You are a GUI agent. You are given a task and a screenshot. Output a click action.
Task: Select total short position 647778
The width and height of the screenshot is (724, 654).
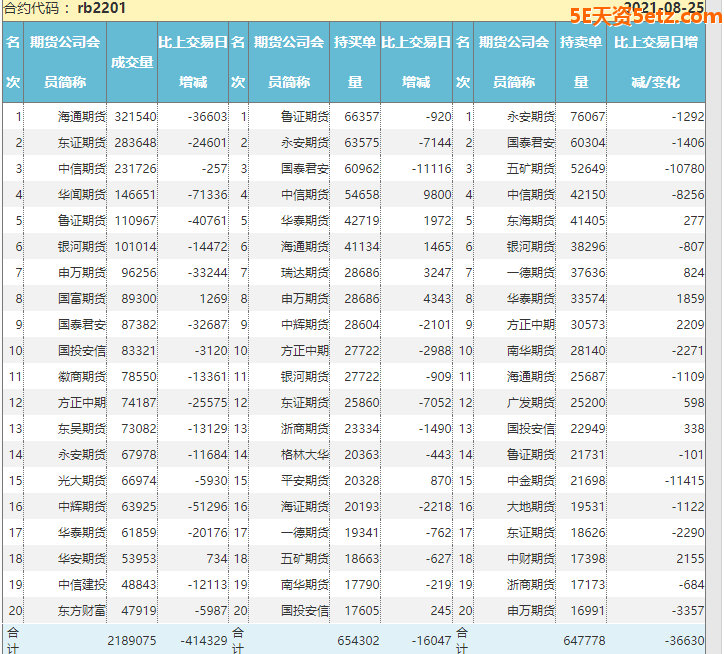[x=584, y=641]
